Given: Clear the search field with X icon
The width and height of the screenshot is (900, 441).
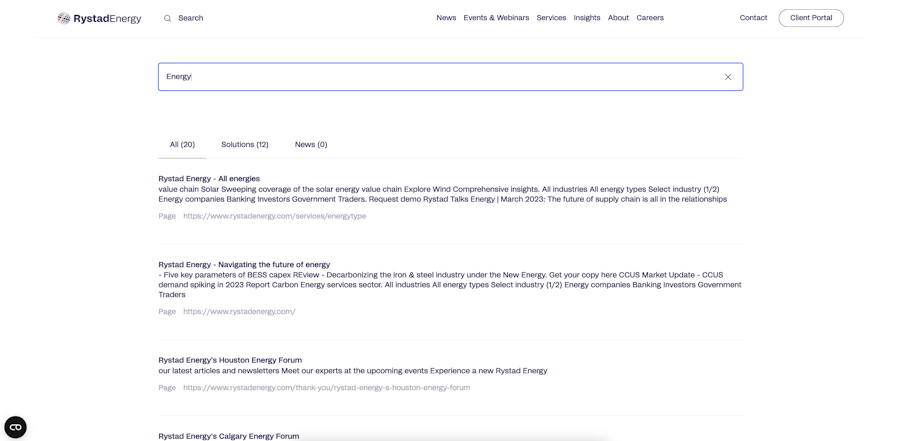Looking at the screenshot, I should (x=728, y=77).
